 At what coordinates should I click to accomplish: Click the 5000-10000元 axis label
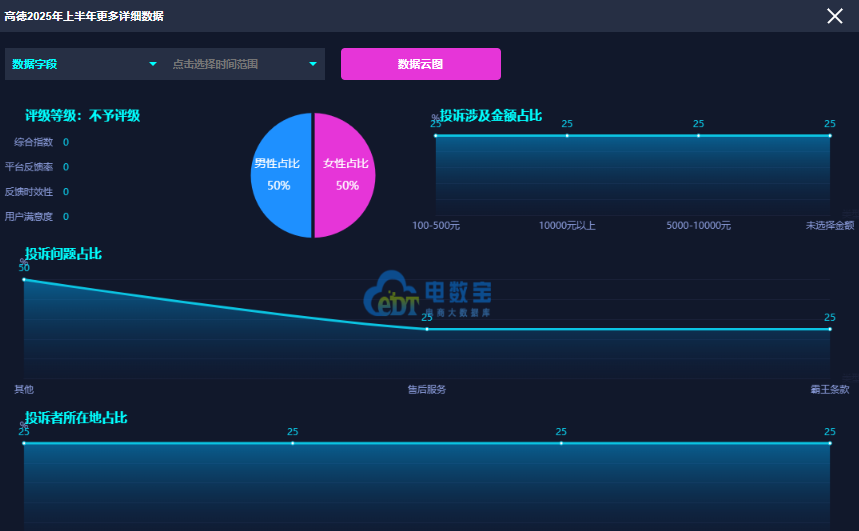point(698,225)
